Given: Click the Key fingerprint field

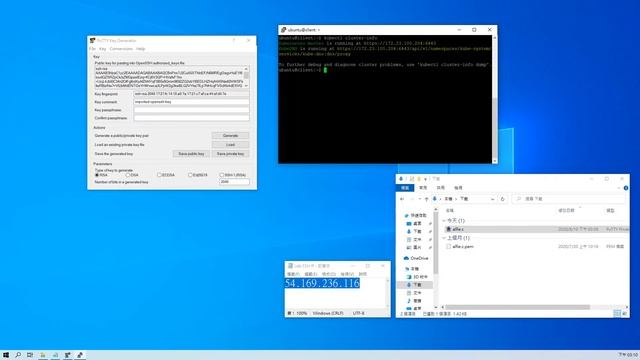Looking at the screenshot, I should (191, 94).
